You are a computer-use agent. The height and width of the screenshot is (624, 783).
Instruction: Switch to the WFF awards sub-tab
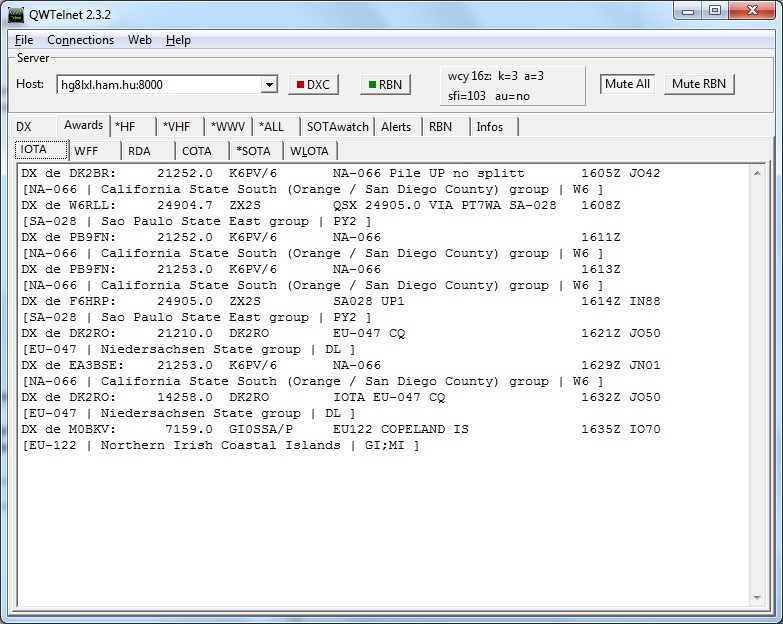(x=87, y=151)
